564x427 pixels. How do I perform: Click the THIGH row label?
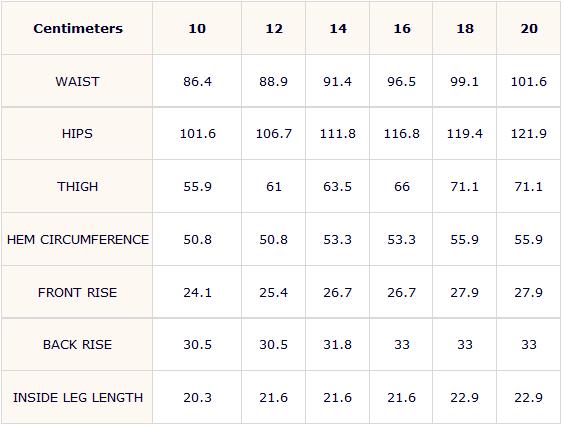[x=77, y=187]
